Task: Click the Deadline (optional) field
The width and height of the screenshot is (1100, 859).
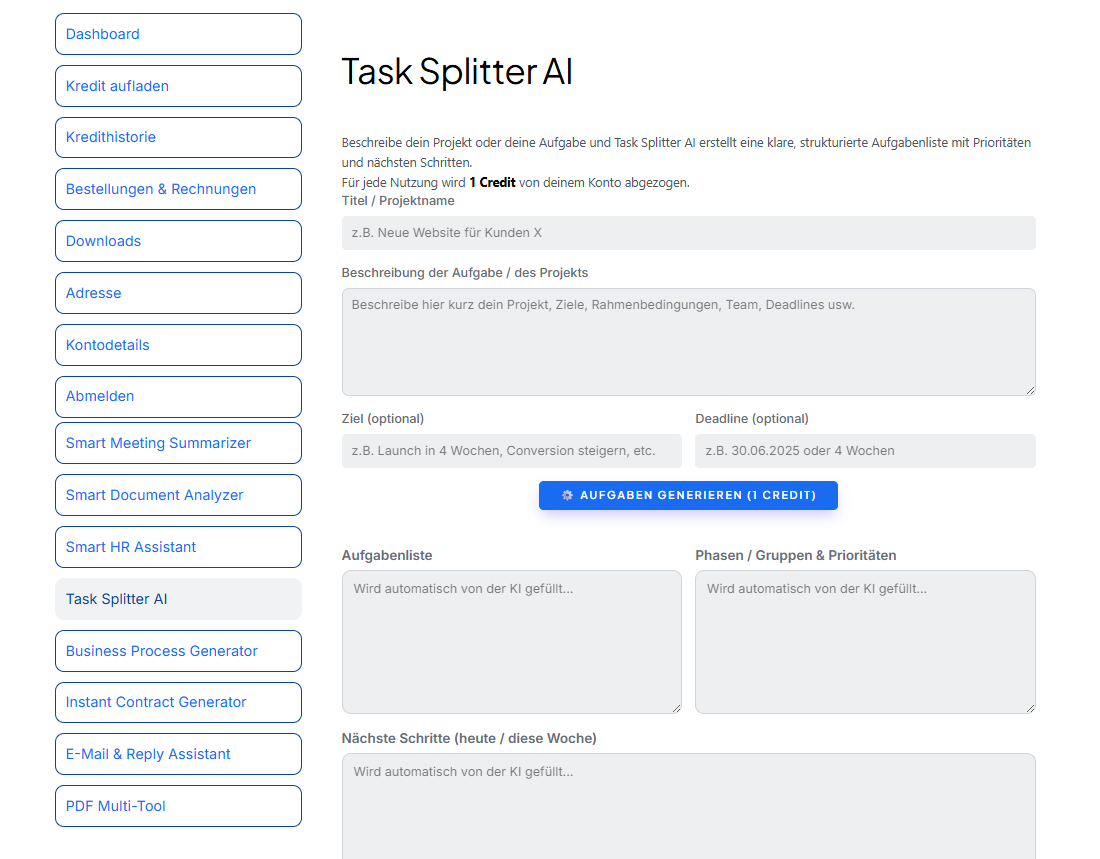Action: pos(865,451)
